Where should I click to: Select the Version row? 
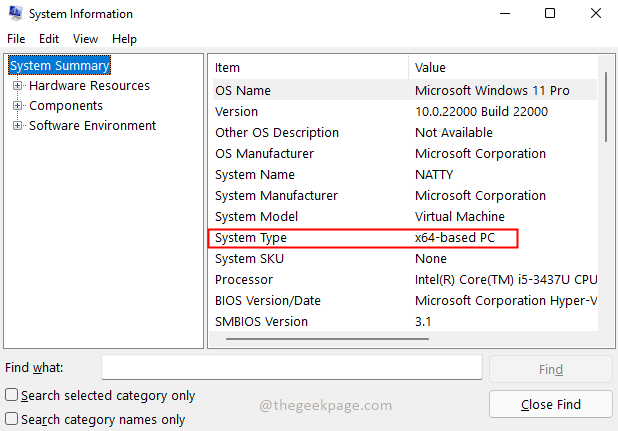tap(405, 111)
